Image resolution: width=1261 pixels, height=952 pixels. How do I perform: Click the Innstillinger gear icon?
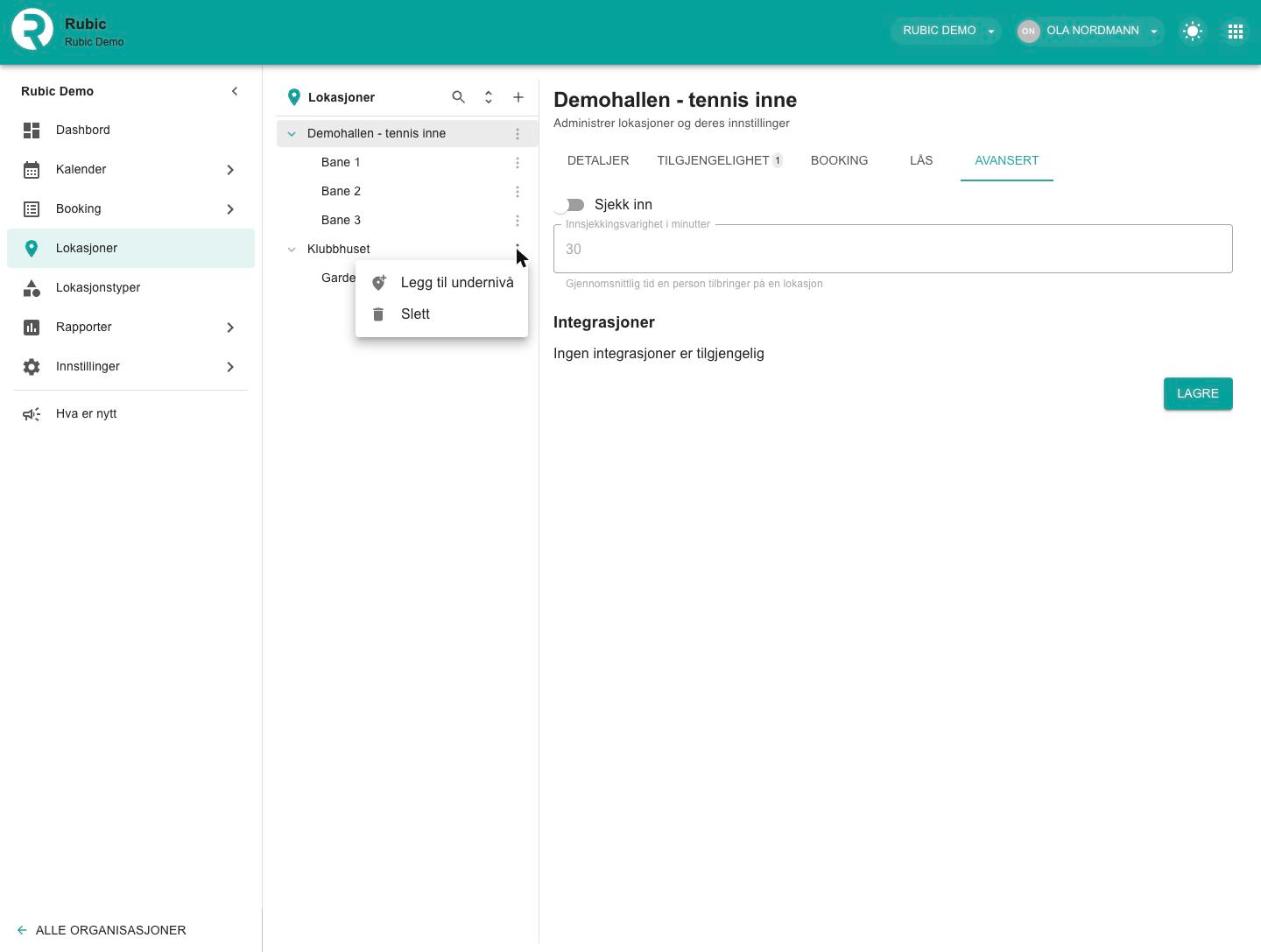[x=32, y=367]
